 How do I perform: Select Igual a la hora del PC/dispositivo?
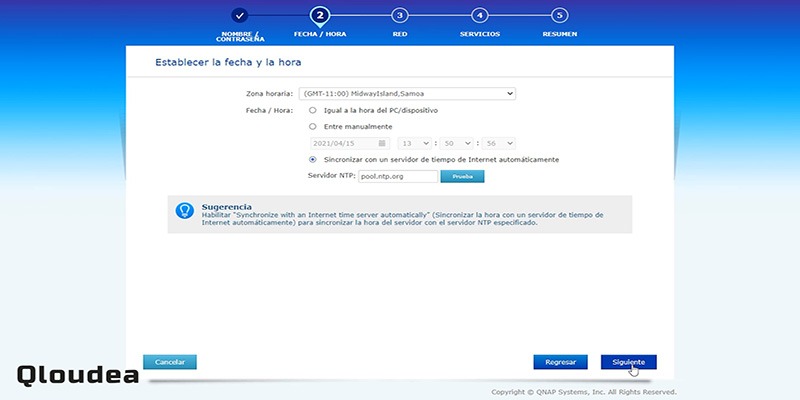tap(313, 110)
